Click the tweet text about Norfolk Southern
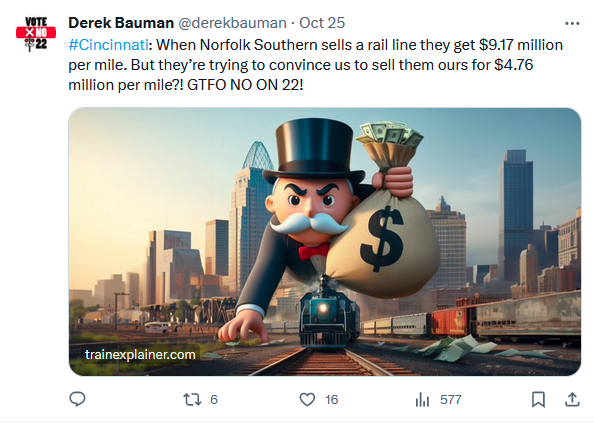The image size is (594, 424). pos(316,65)
